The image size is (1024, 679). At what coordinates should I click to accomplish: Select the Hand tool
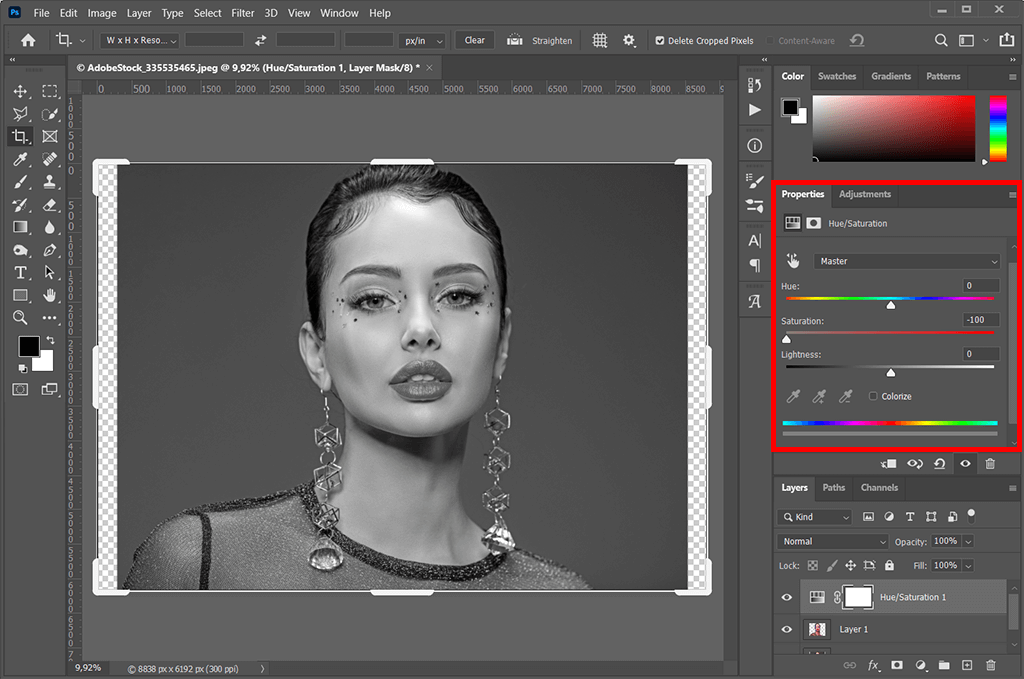coord(50,295)
